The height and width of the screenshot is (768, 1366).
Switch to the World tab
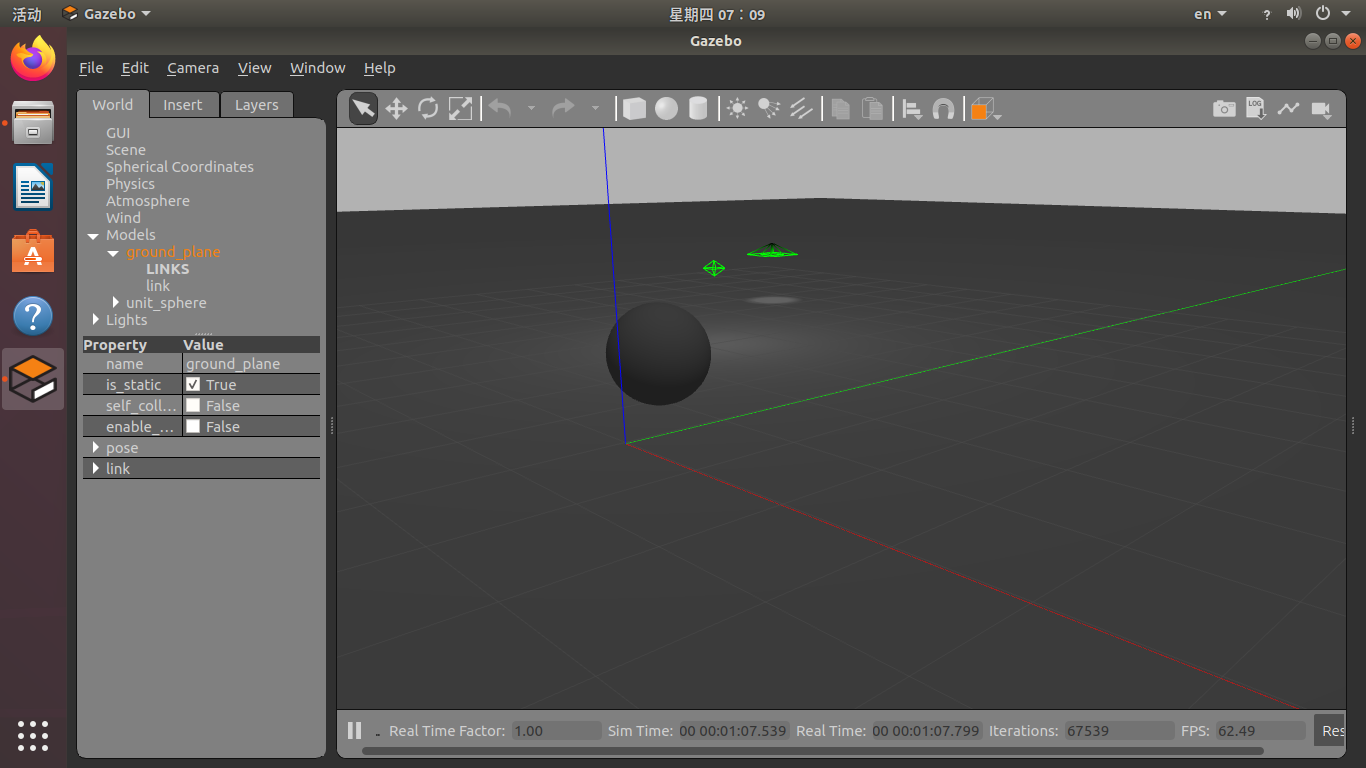[113, 105]
